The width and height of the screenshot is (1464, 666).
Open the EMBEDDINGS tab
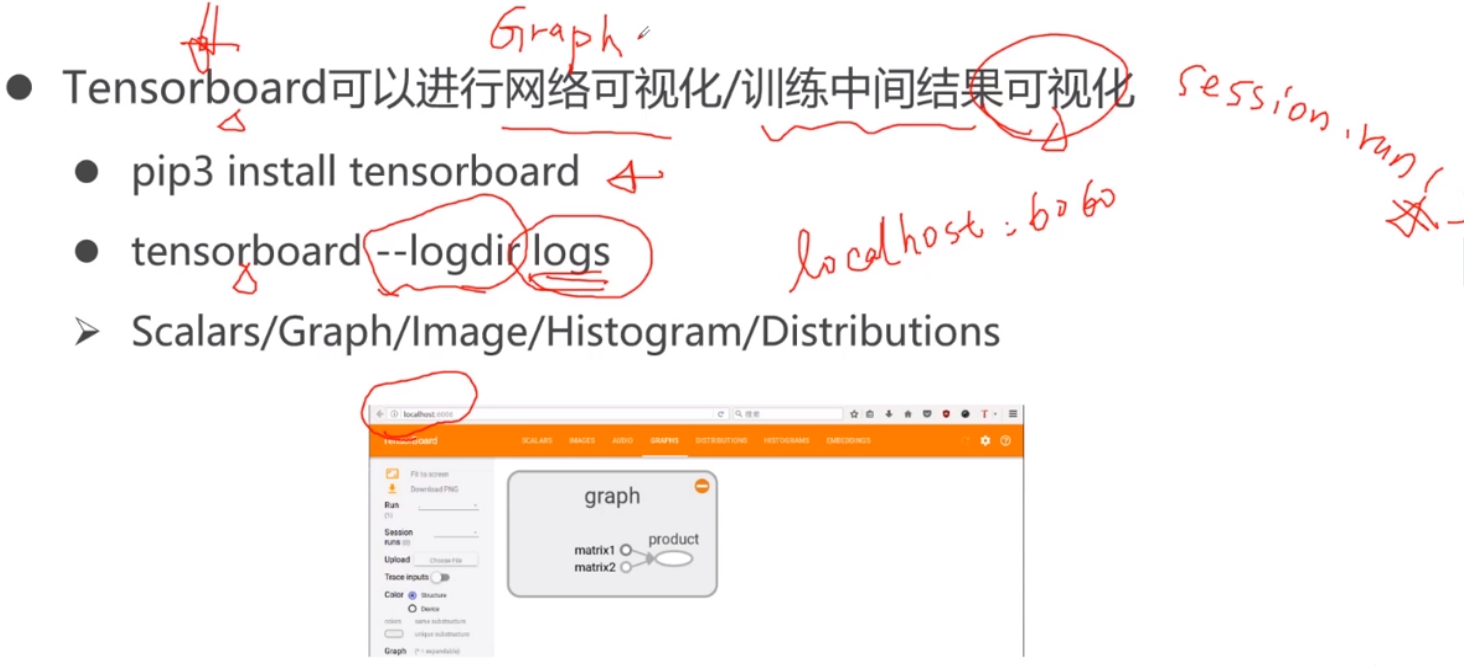coord(848,441)
